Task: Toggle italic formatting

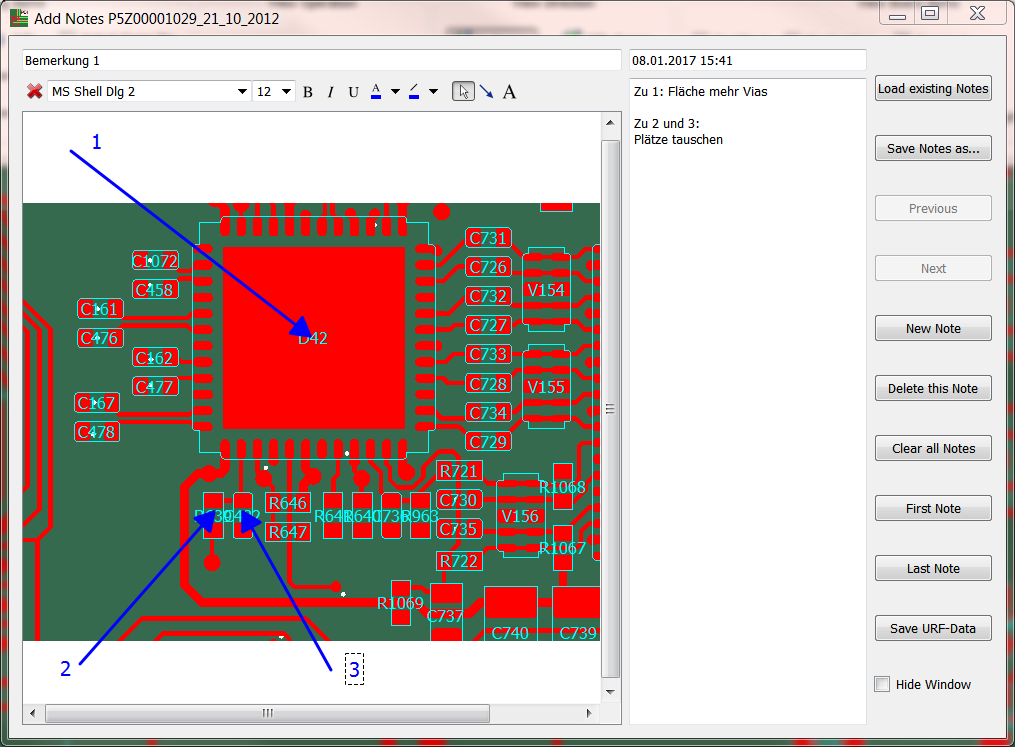Action: [330, 92]
